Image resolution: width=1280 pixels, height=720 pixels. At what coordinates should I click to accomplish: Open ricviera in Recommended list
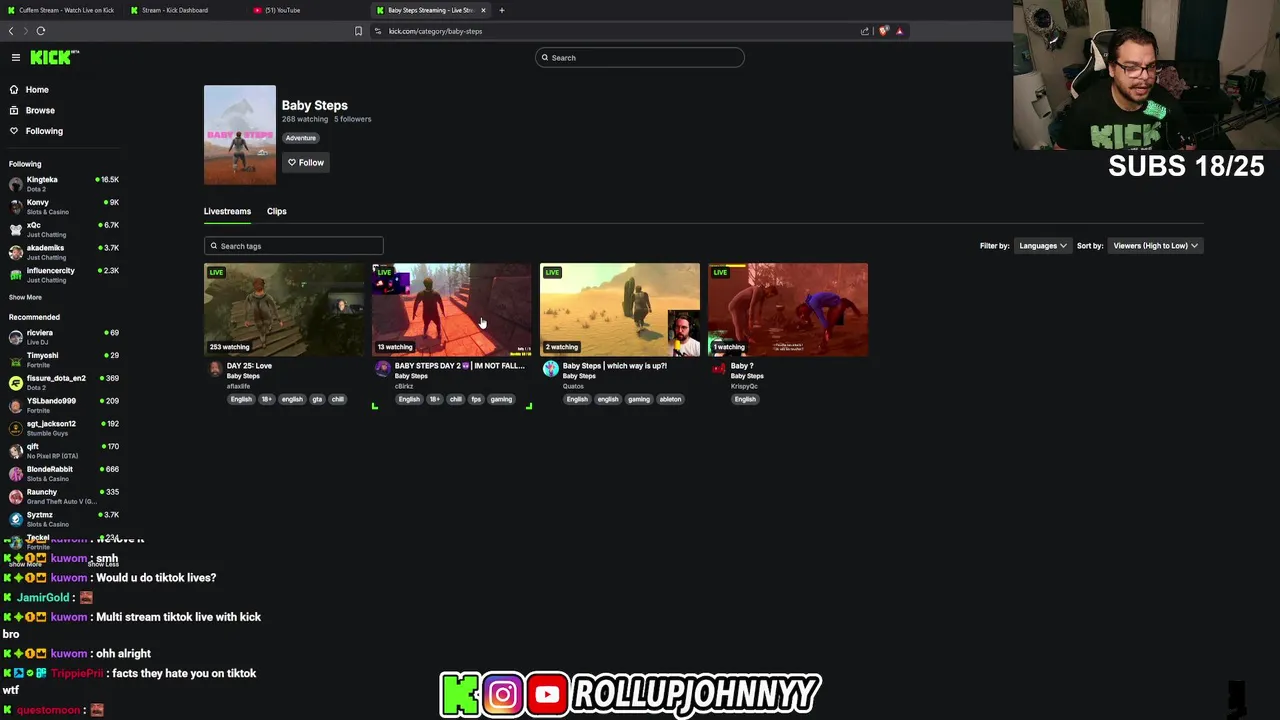pyautogui.click(x=63, y=337)
